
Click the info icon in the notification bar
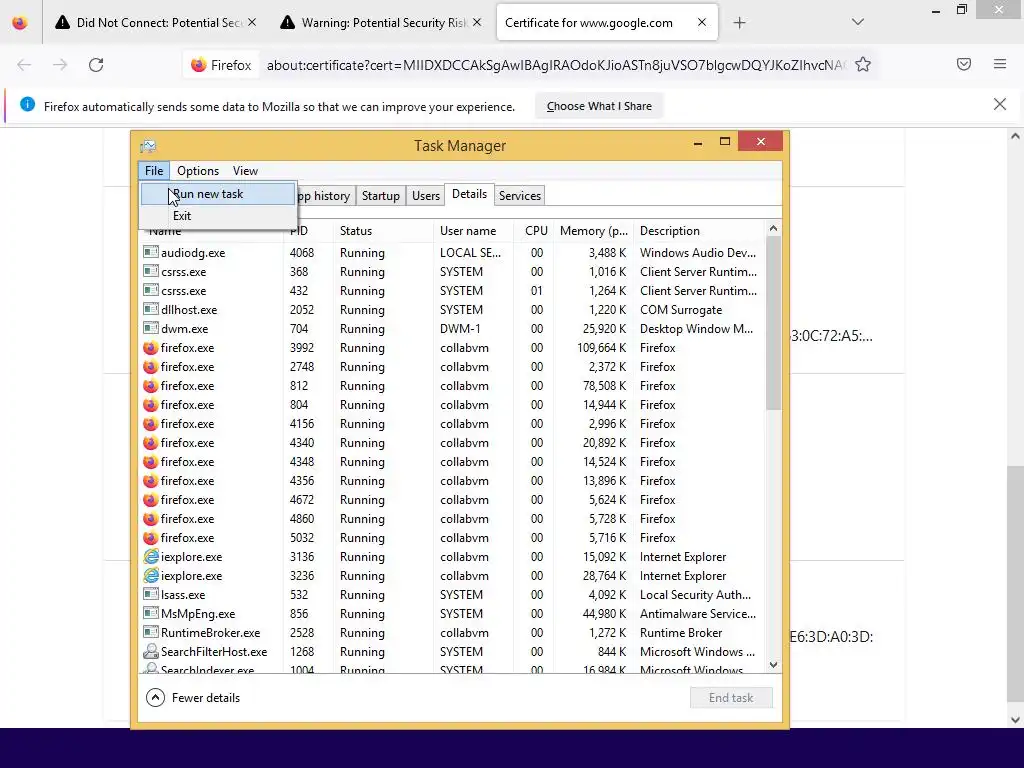(27, 104)
